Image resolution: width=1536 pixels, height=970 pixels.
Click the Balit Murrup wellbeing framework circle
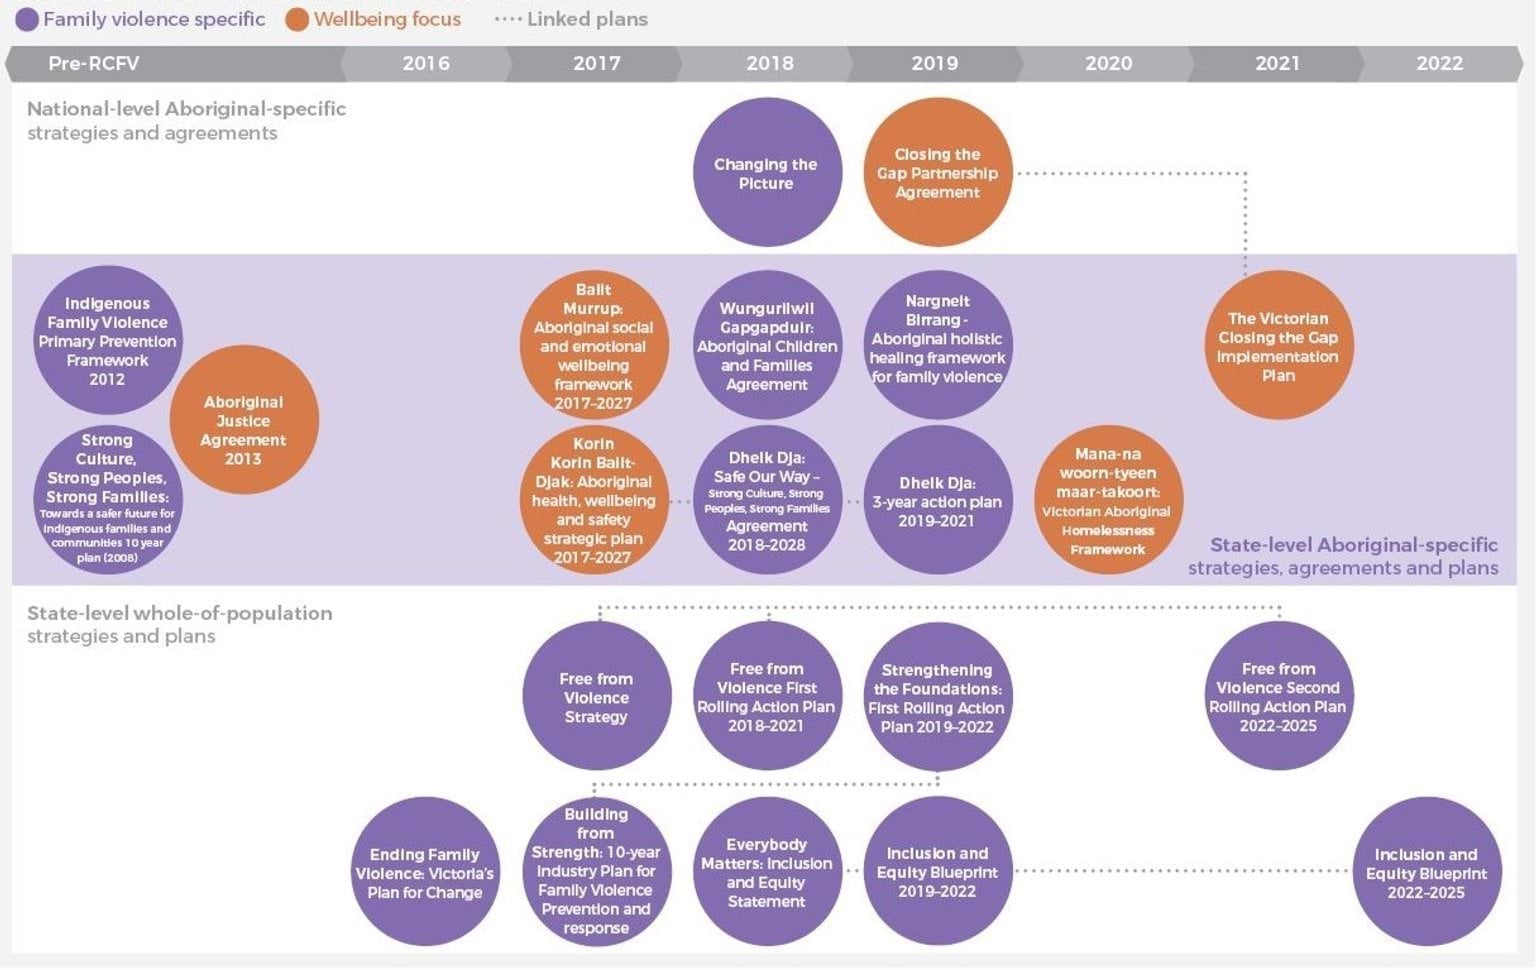coord(594,346)
